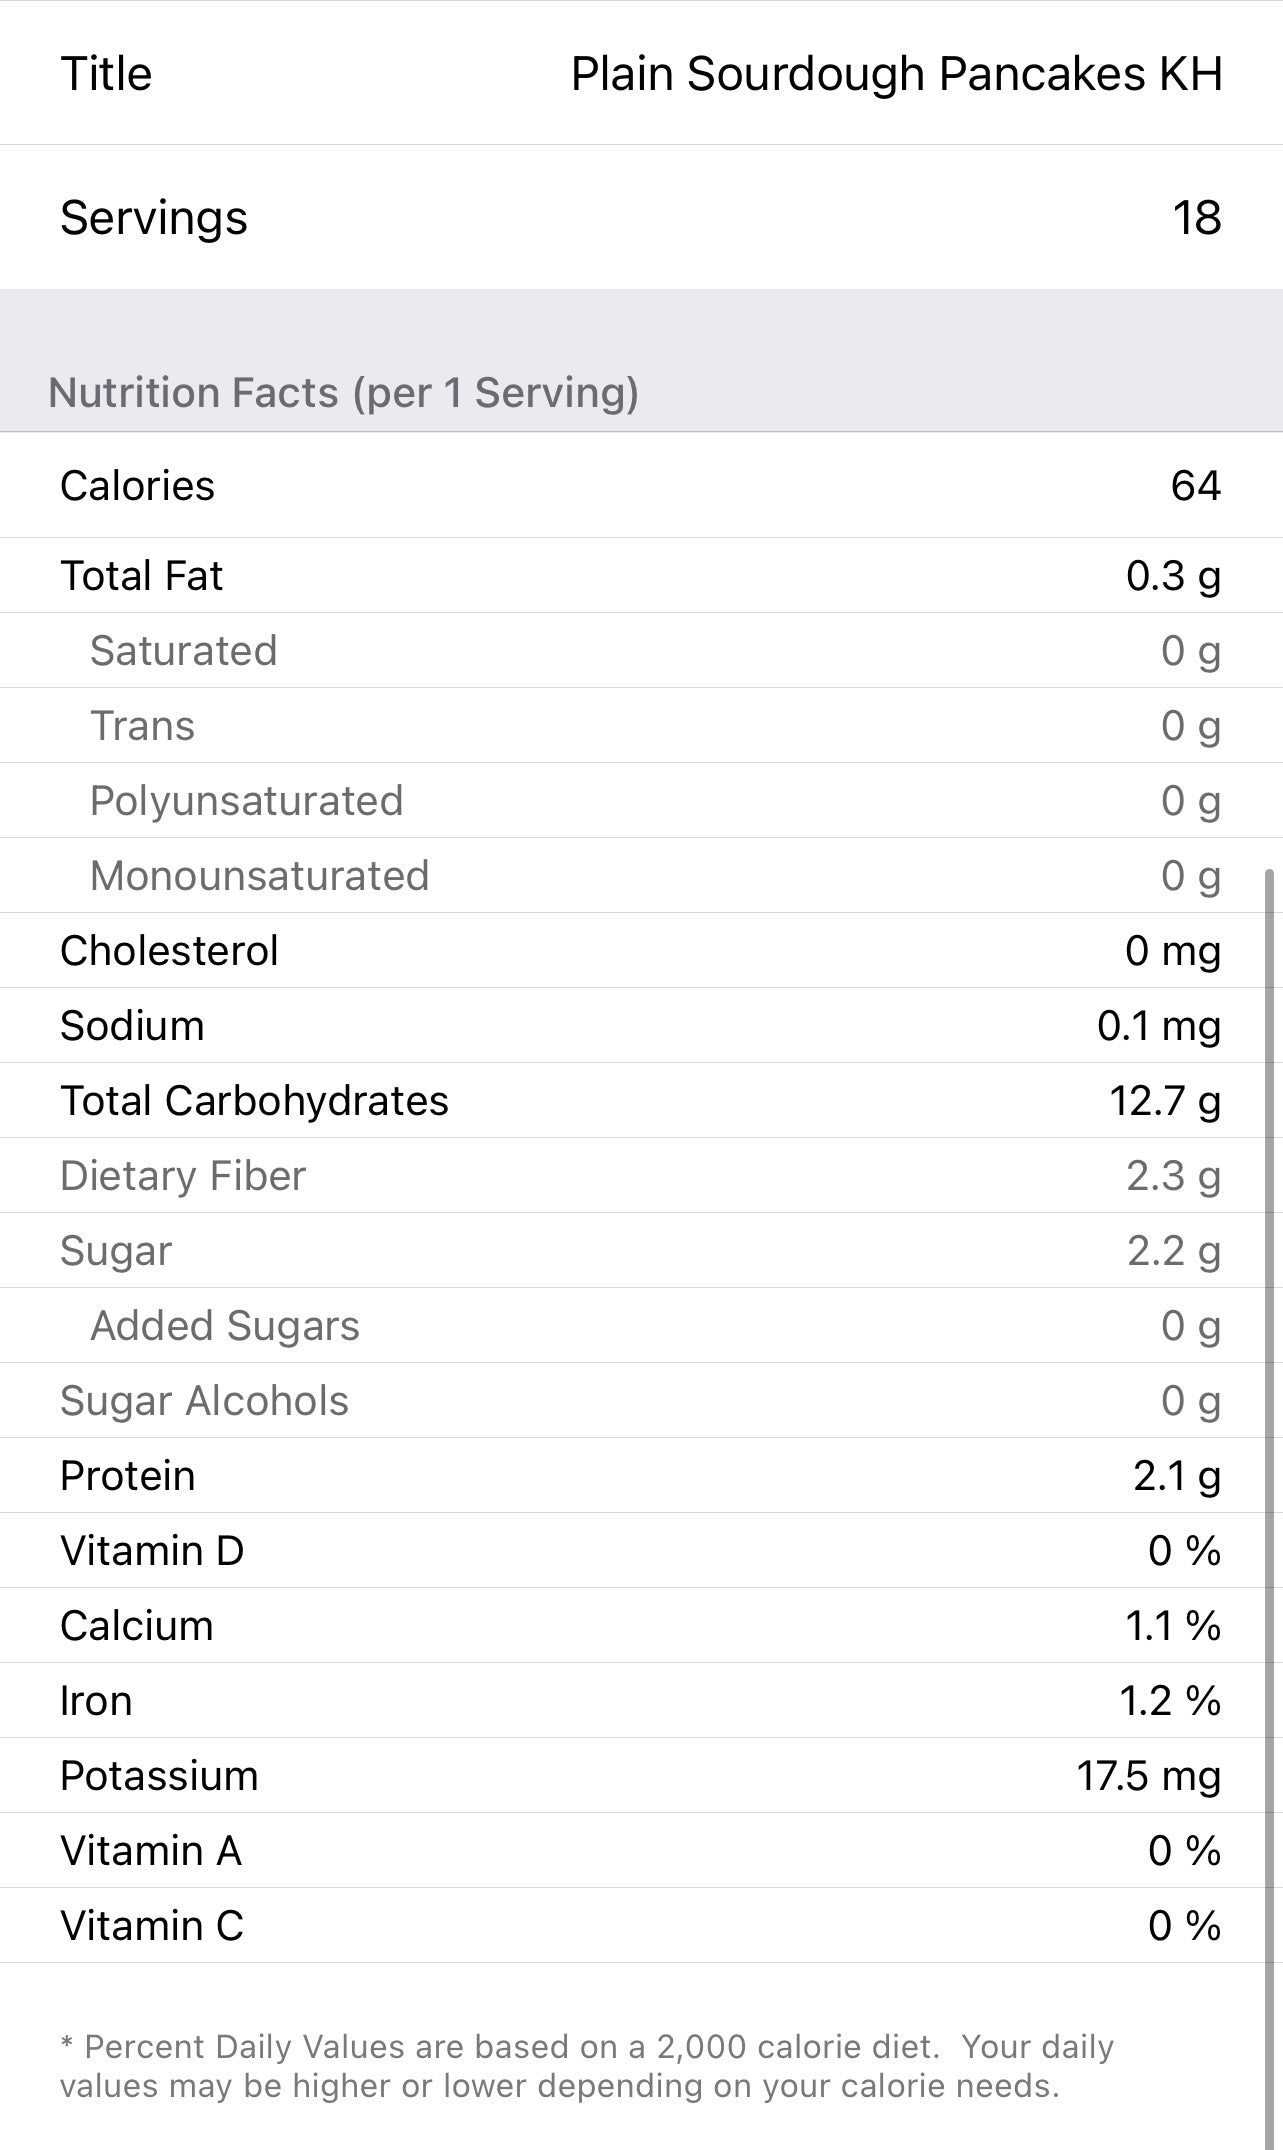Select the Potassium 17.5 mg value

(1148, 1776)
